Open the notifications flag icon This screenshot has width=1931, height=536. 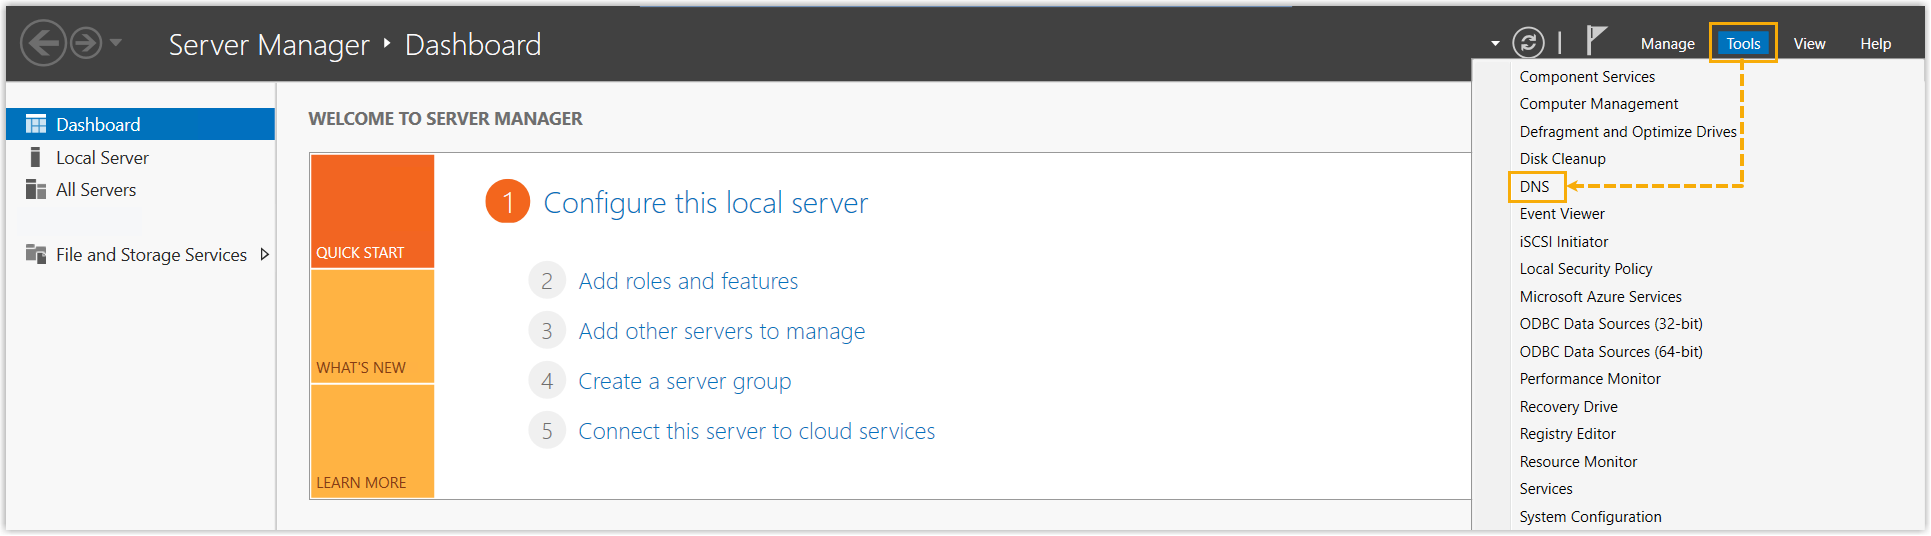click(x=1596, y=41)
